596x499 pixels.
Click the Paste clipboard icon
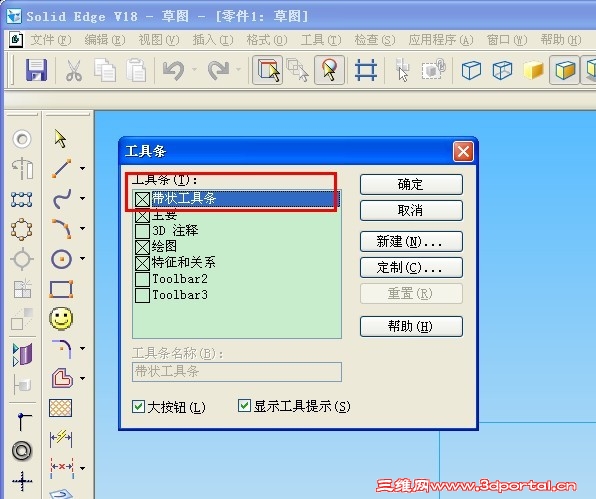point(136,70)
